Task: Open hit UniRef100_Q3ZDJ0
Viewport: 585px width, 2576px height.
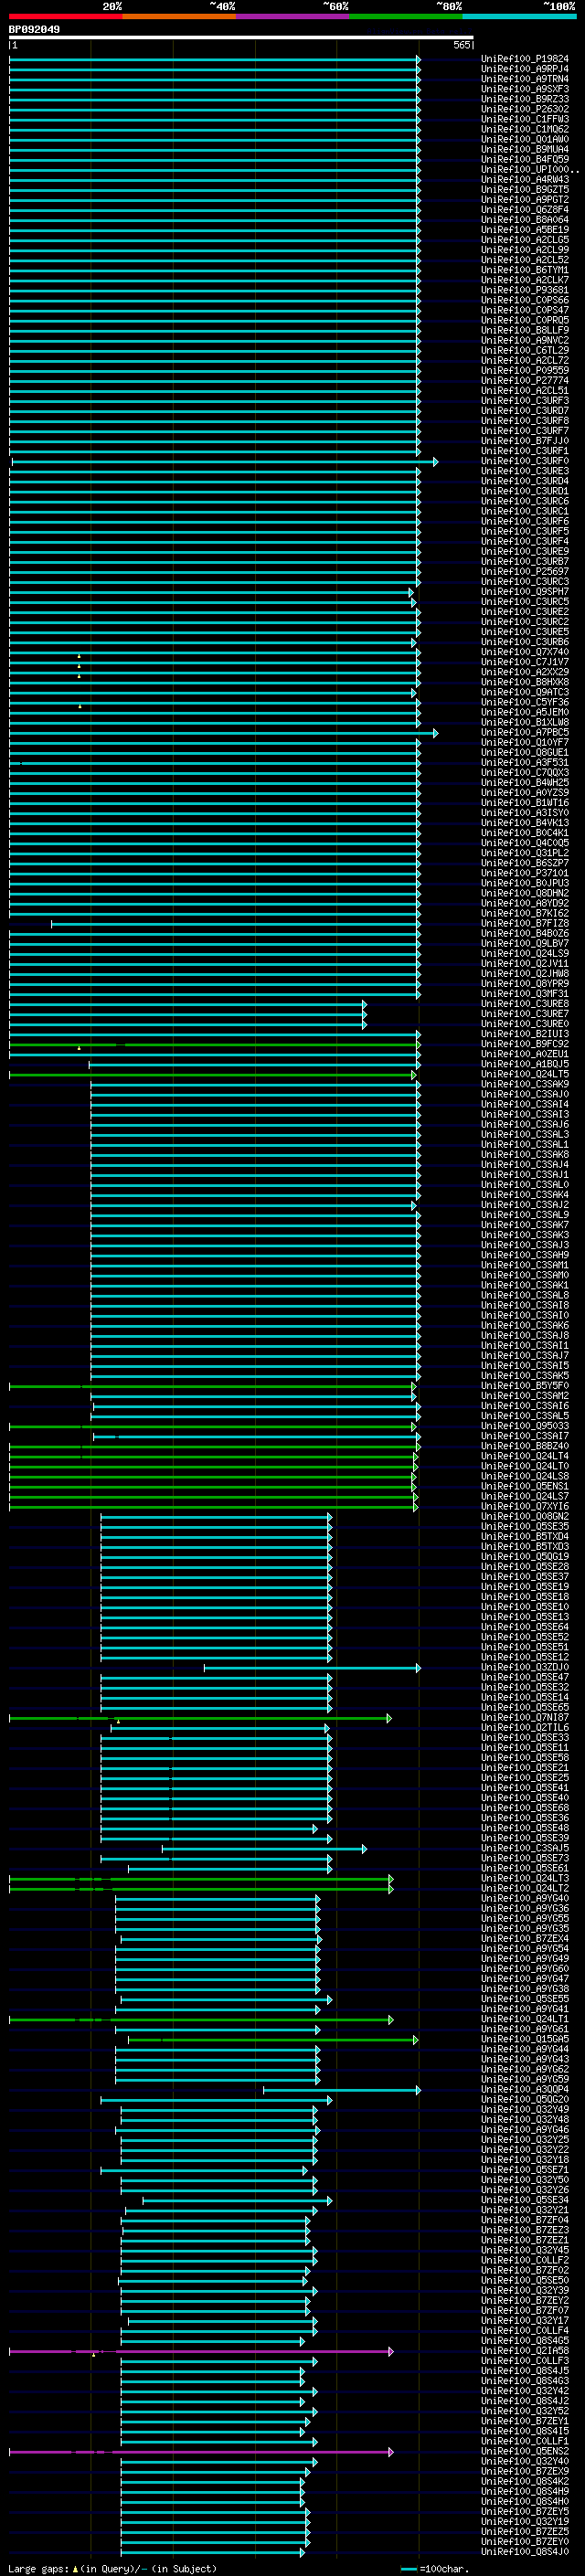Action: [524, 1667]
